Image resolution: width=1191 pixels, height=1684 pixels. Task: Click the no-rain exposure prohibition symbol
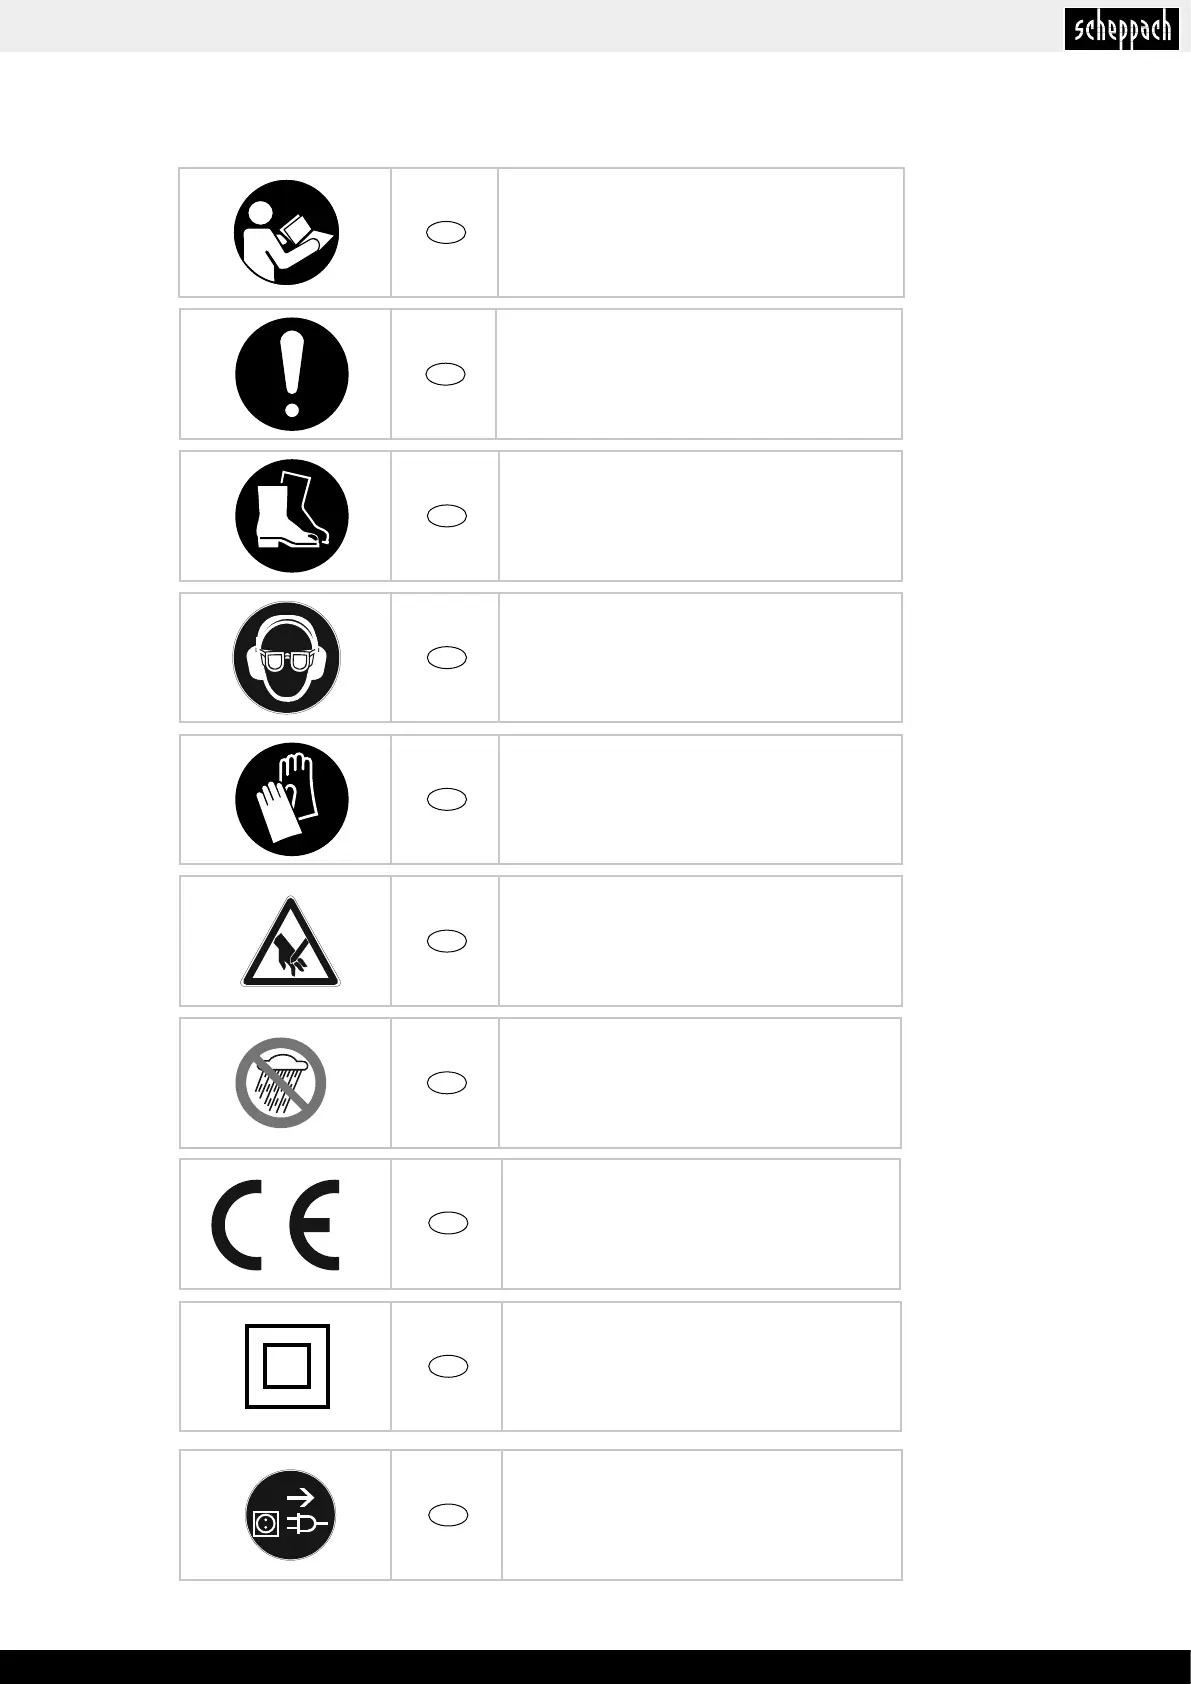(282, 1083)
